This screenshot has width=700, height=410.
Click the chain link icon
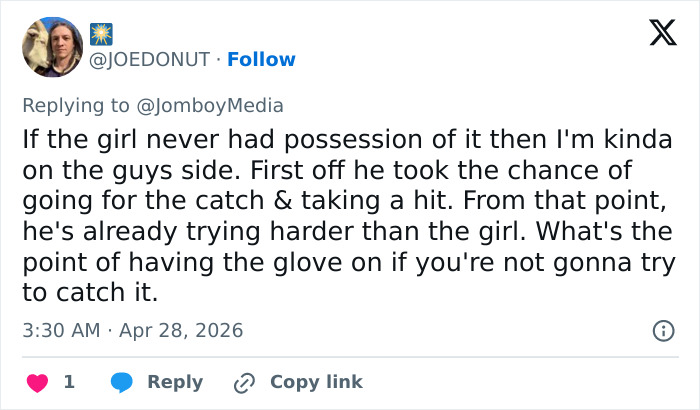pos(244,382)
